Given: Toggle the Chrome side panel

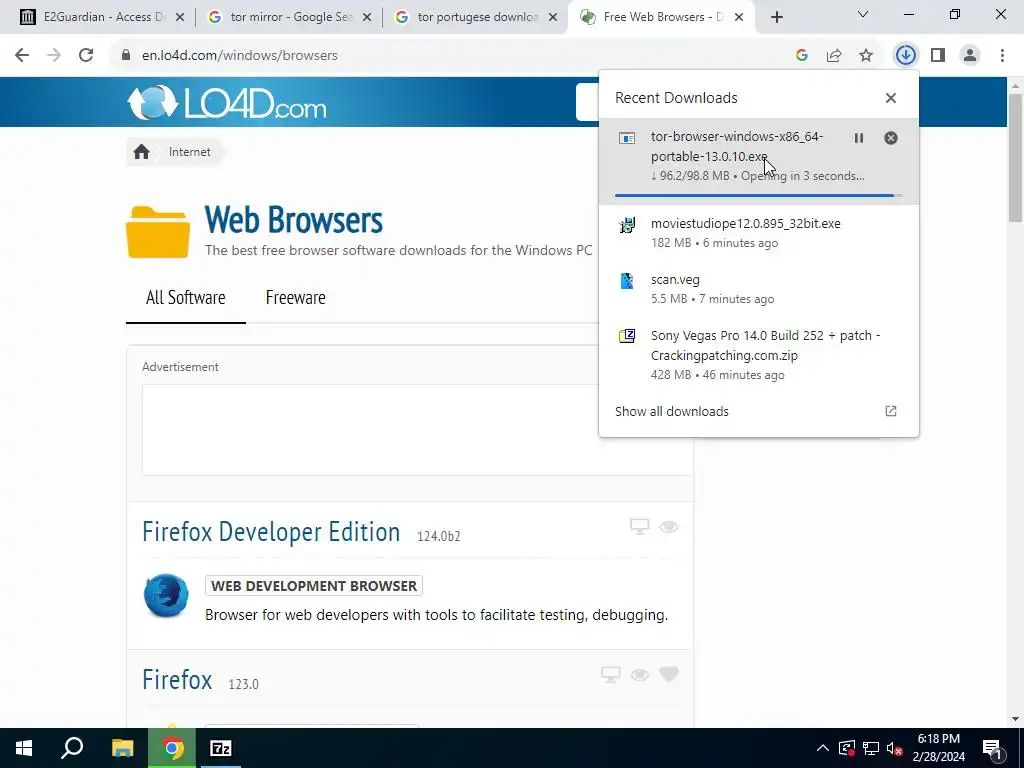Looking at the screenshot, I should click(x=938, y=55).
